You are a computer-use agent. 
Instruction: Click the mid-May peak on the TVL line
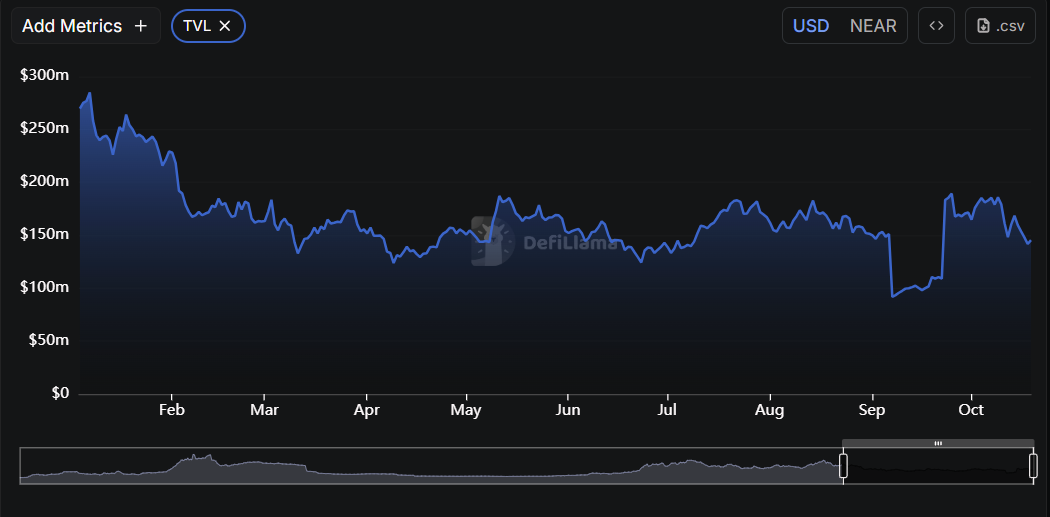[499, 198]
